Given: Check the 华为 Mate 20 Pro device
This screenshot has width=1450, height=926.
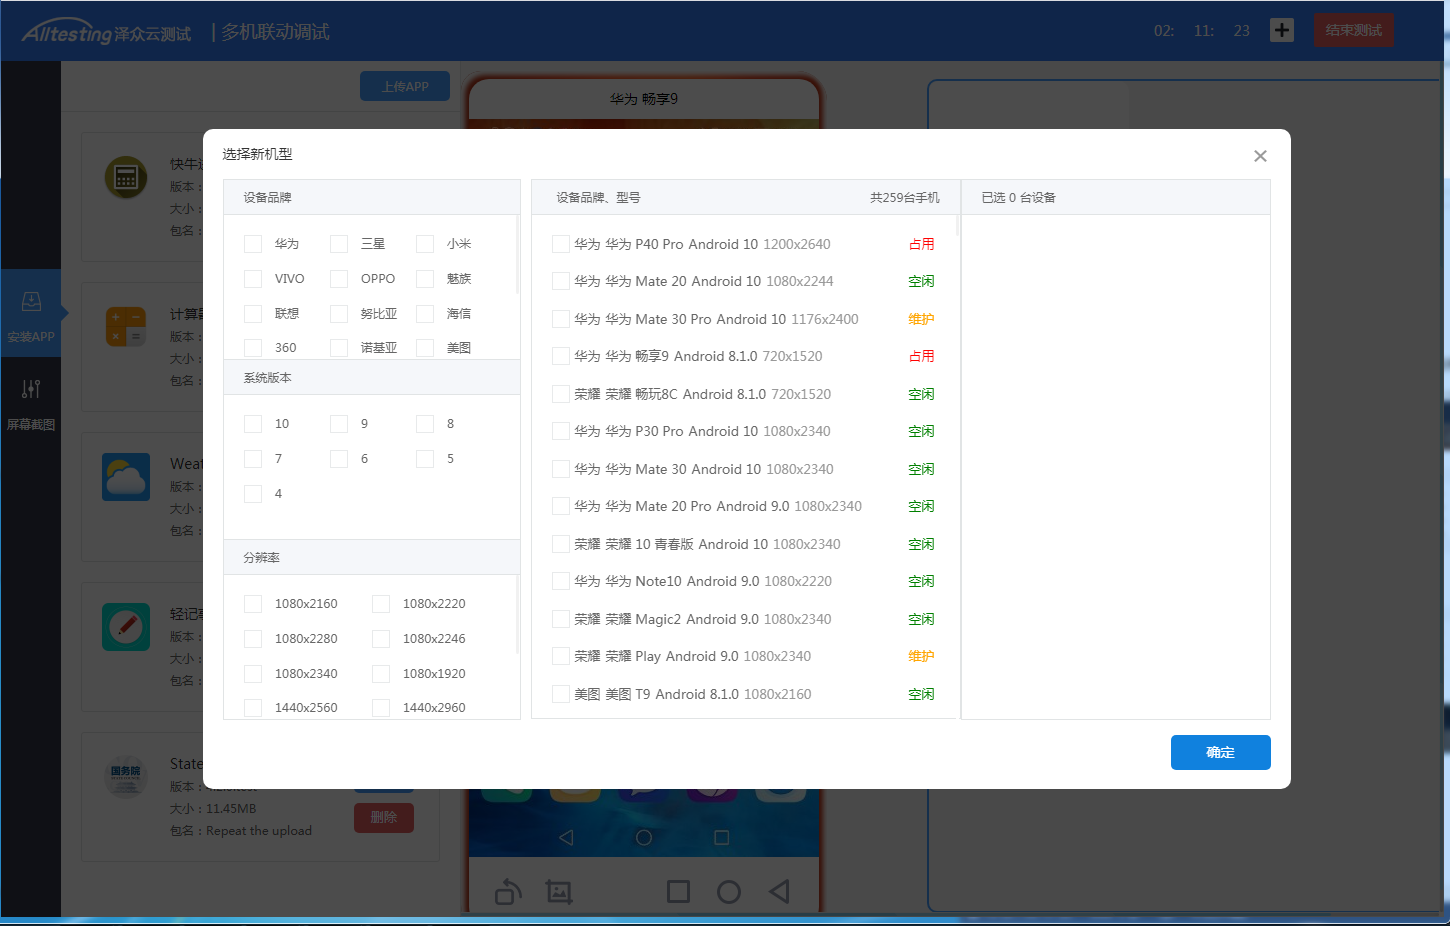Looking at the screenshot, I should (561, 507).
